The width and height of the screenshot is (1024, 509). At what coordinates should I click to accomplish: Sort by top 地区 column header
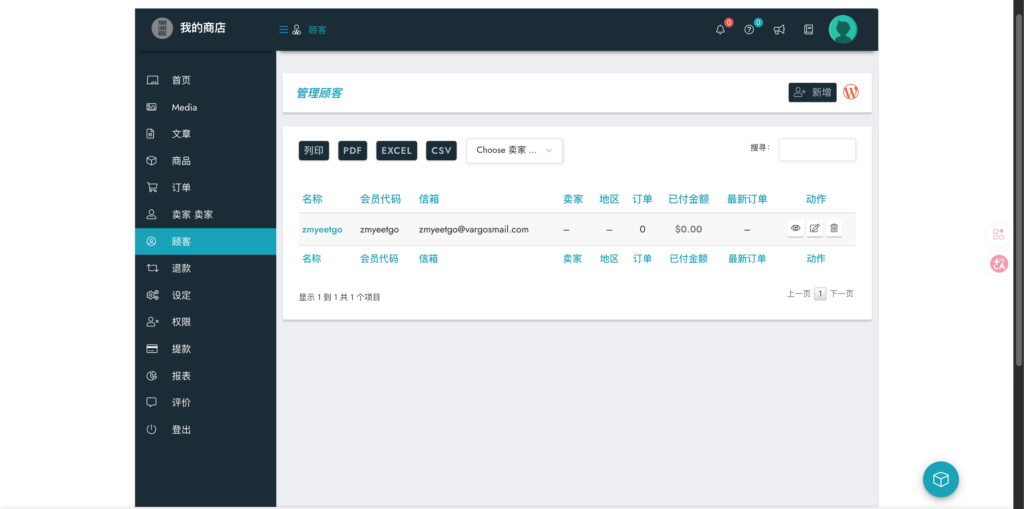[x=609, y=199]
